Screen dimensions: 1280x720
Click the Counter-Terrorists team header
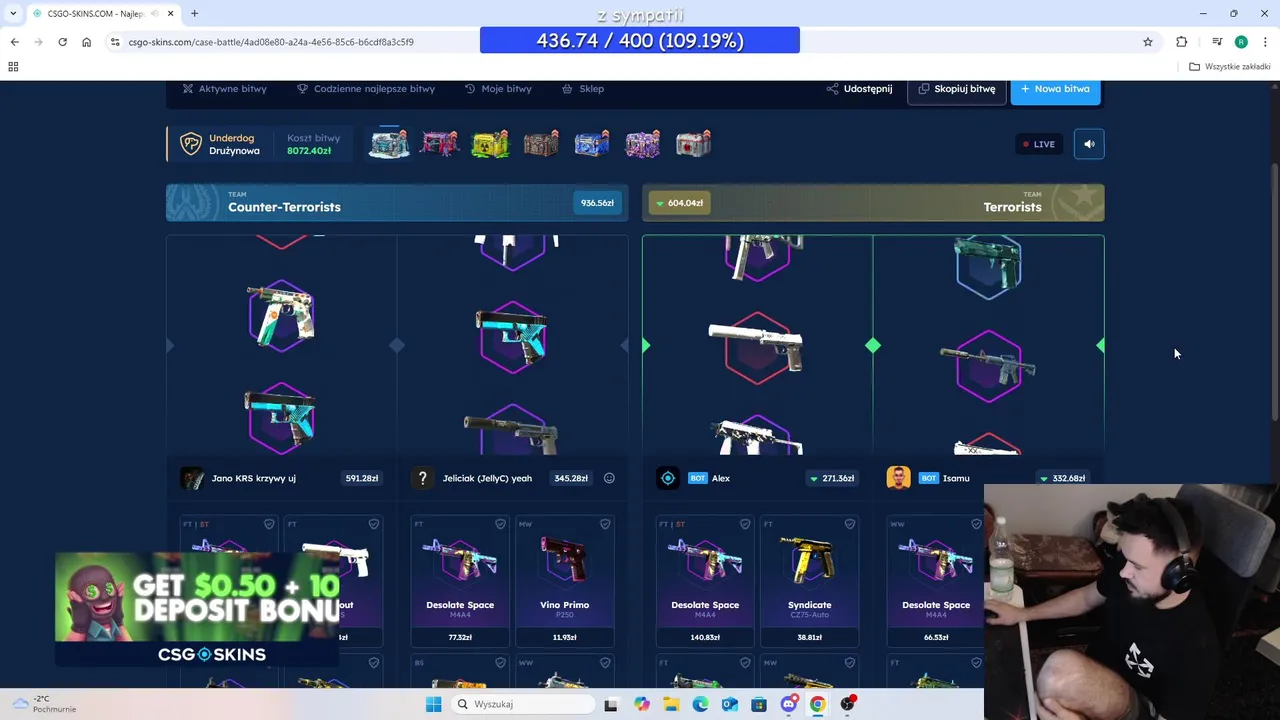pos(397,202)
